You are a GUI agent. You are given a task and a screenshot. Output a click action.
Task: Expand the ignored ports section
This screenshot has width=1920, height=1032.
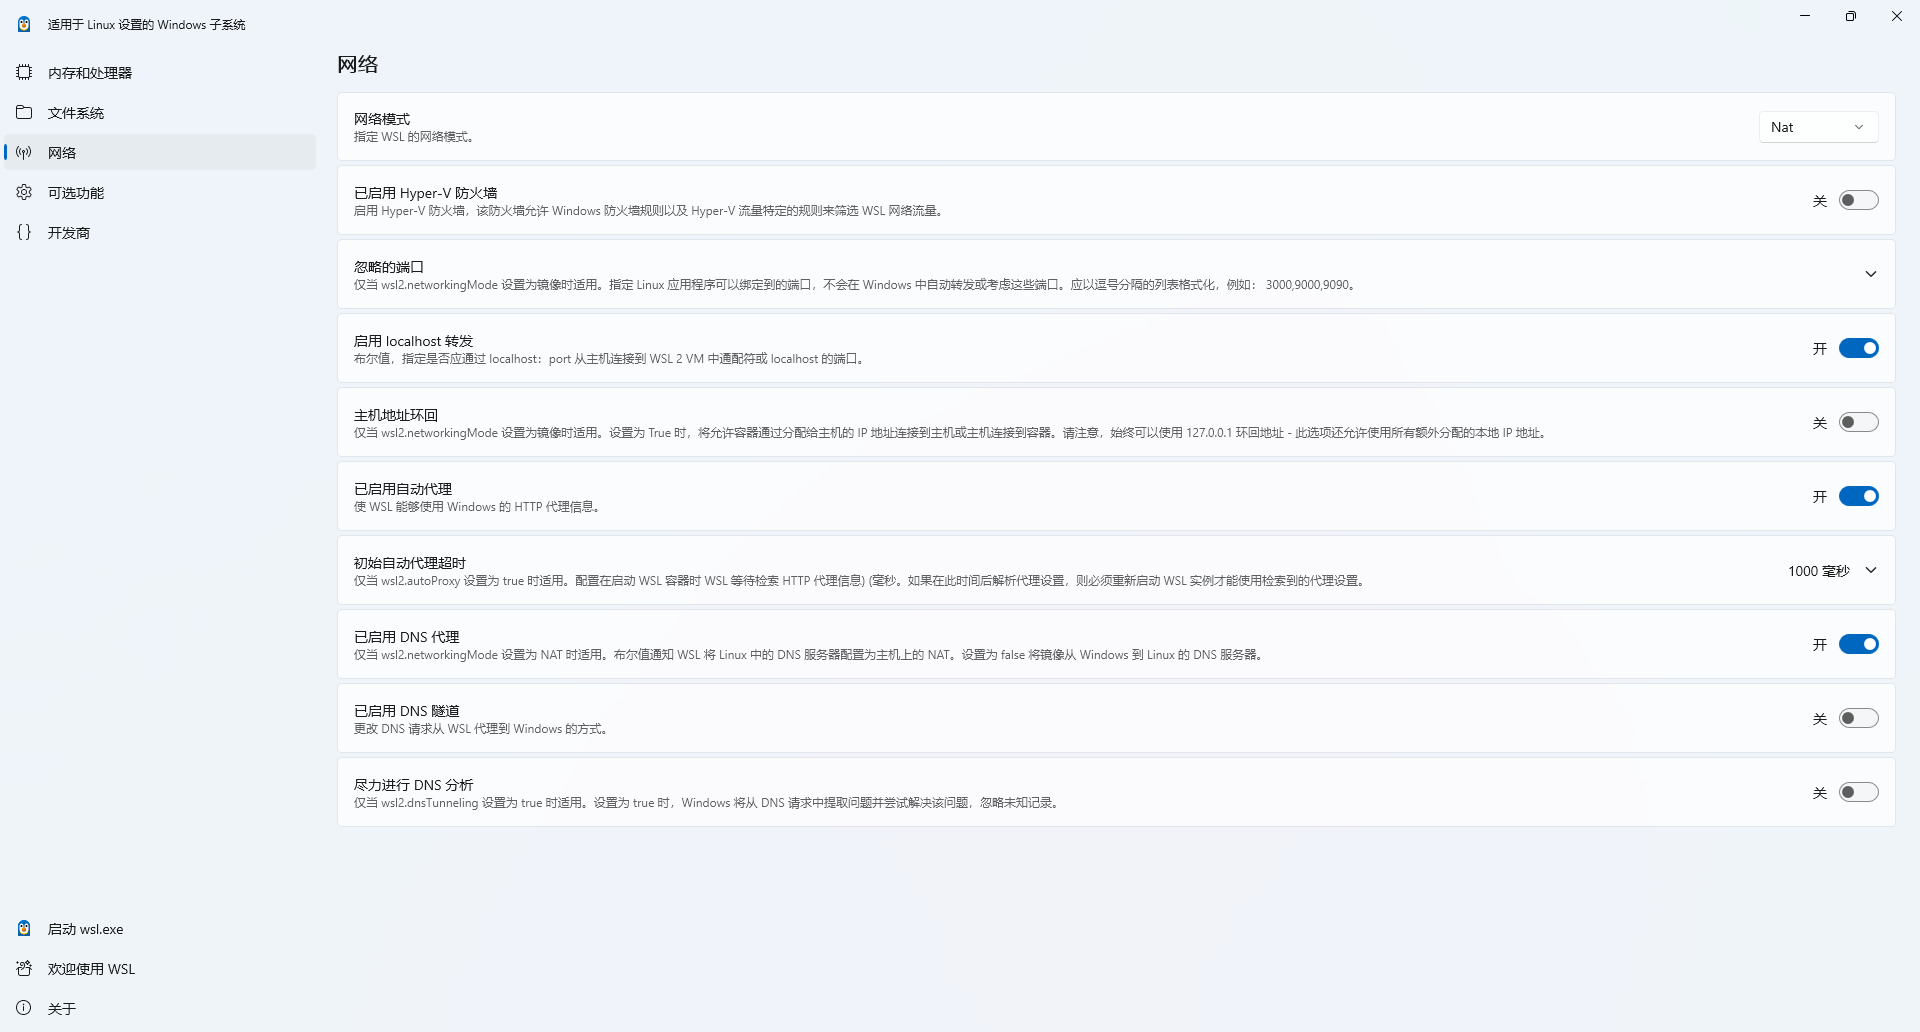click(x=1870, y=274)
